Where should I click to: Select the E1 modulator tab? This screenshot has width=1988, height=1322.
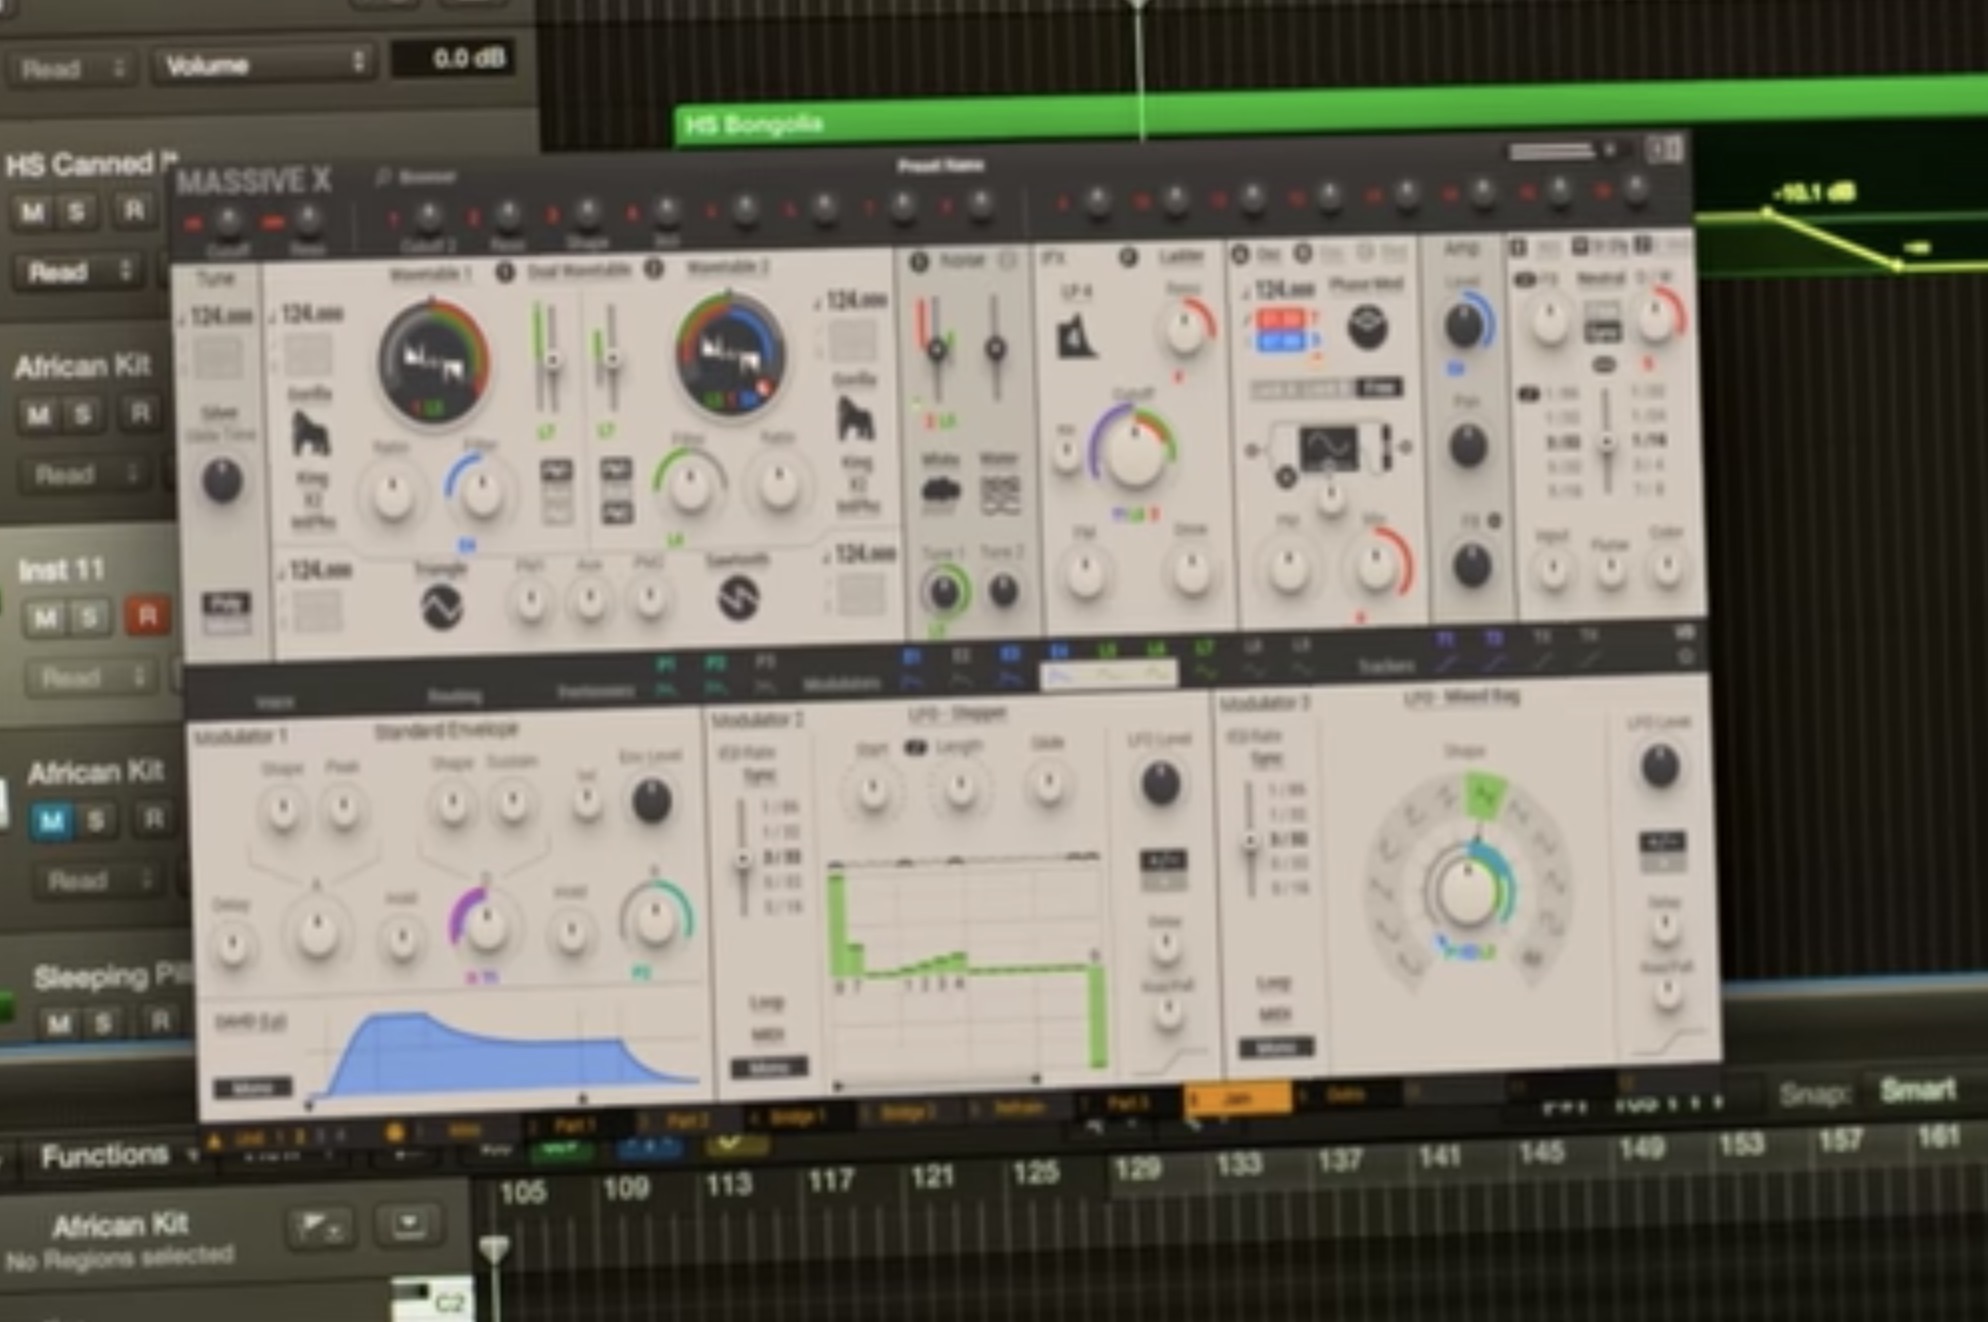coord(911,667)
